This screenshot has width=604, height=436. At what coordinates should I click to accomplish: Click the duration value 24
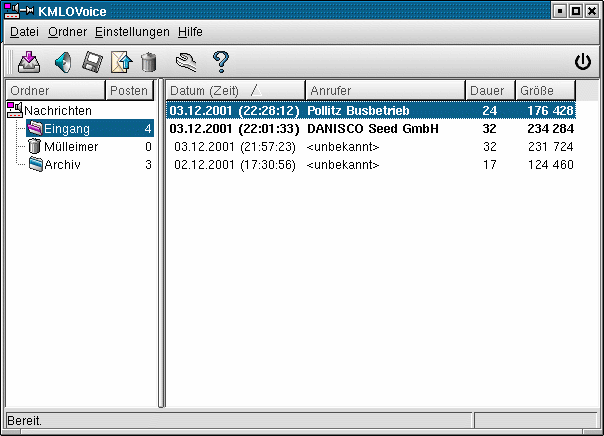pyautogui.click(x=490, y=111)
